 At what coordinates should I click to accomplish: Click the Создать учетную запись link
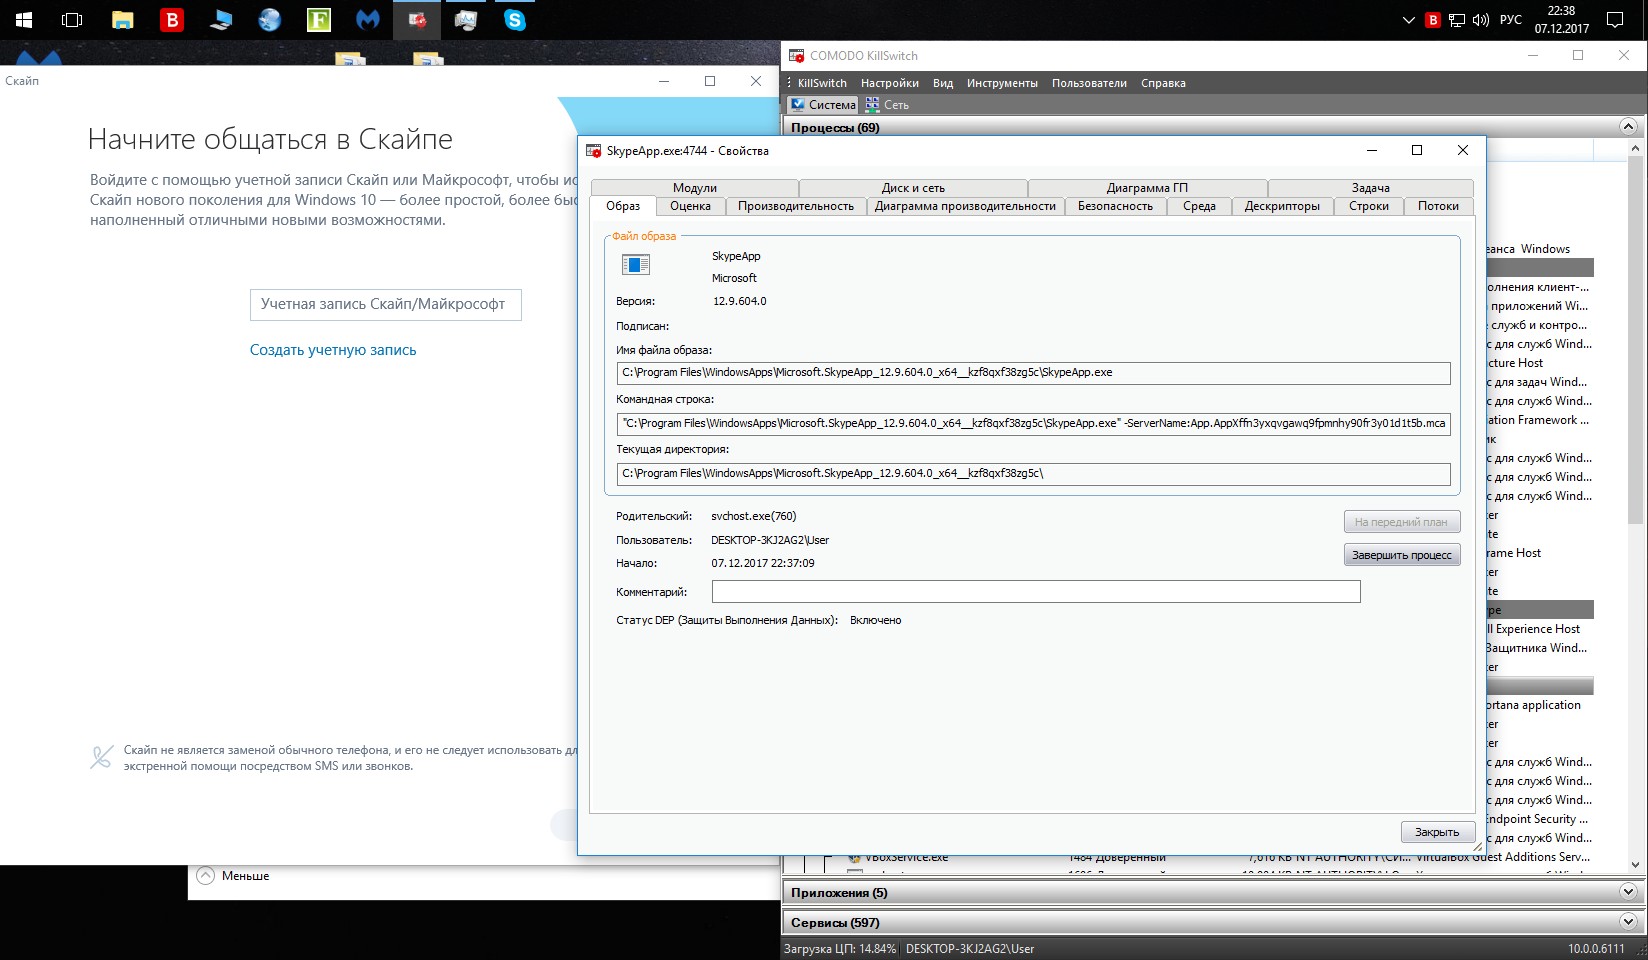tap(333, 350)
